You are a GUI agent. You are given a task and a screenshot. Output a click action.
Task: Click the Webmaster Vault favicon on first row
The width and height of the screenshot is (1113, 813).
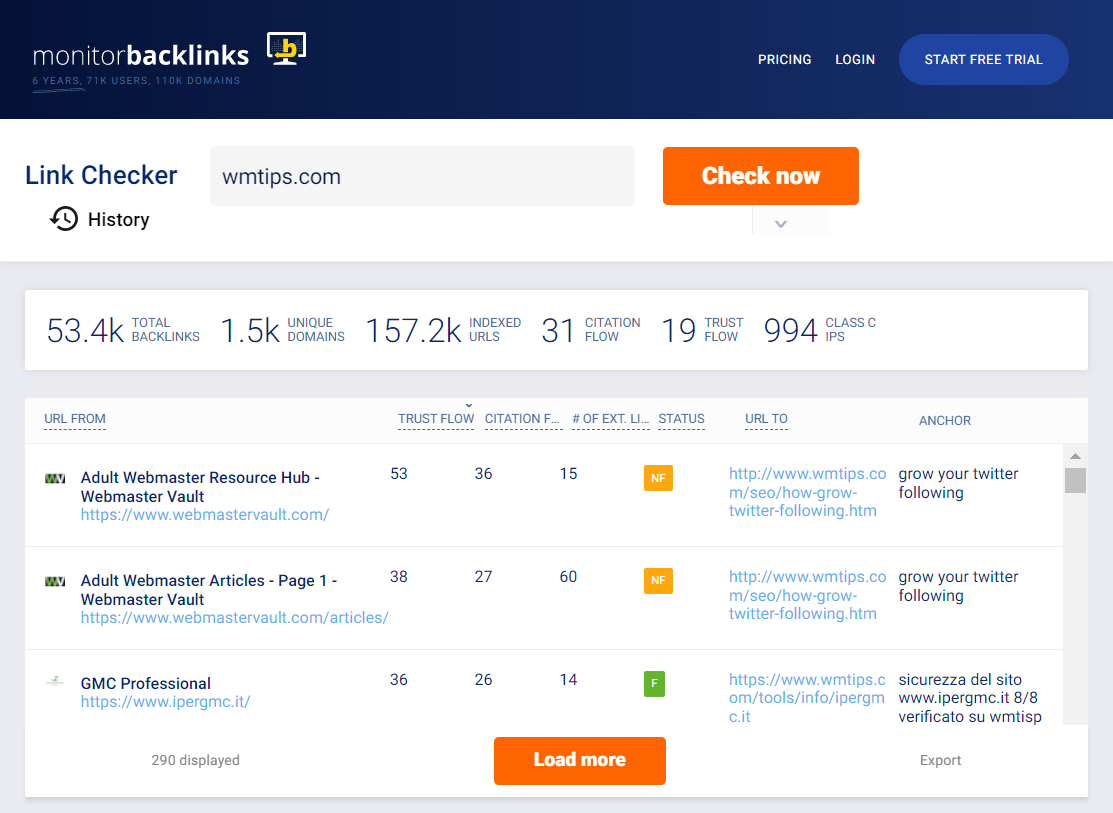point(55,477)
